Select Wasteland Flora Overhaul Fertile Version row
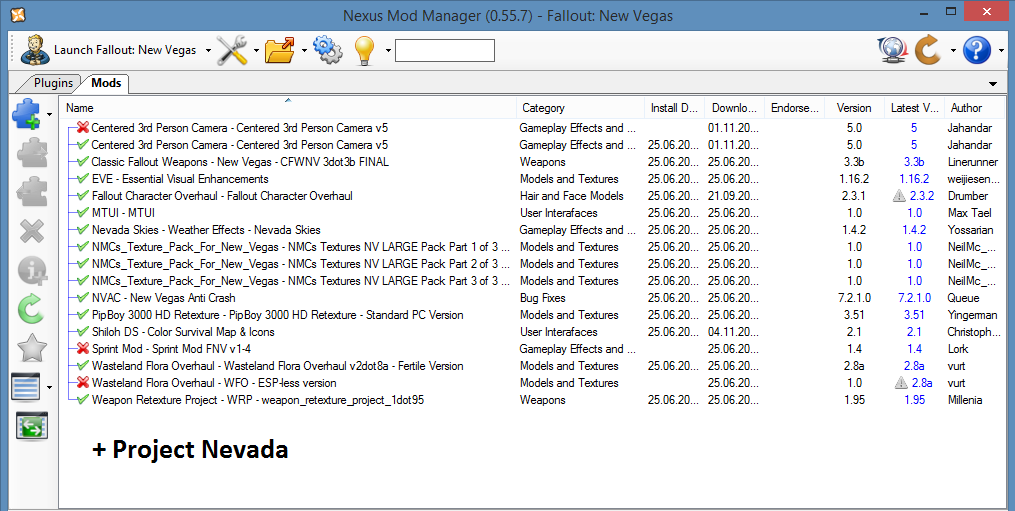 click(x=531, y=366)
